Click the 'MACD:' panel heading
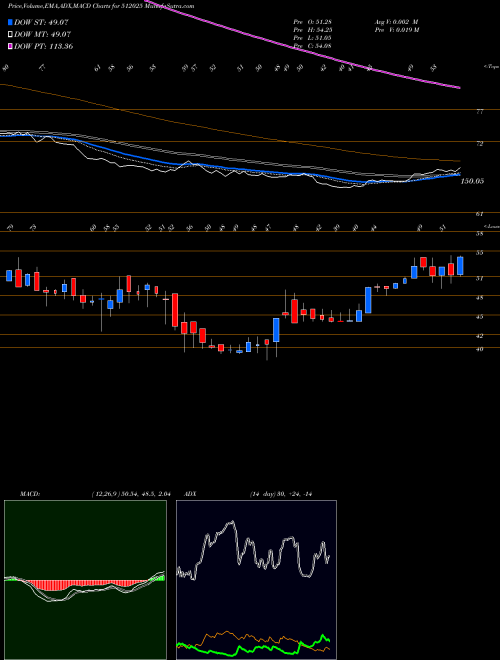Image resolution: width=500 pixels, height=660 pixels. click(x=30, y=494)
